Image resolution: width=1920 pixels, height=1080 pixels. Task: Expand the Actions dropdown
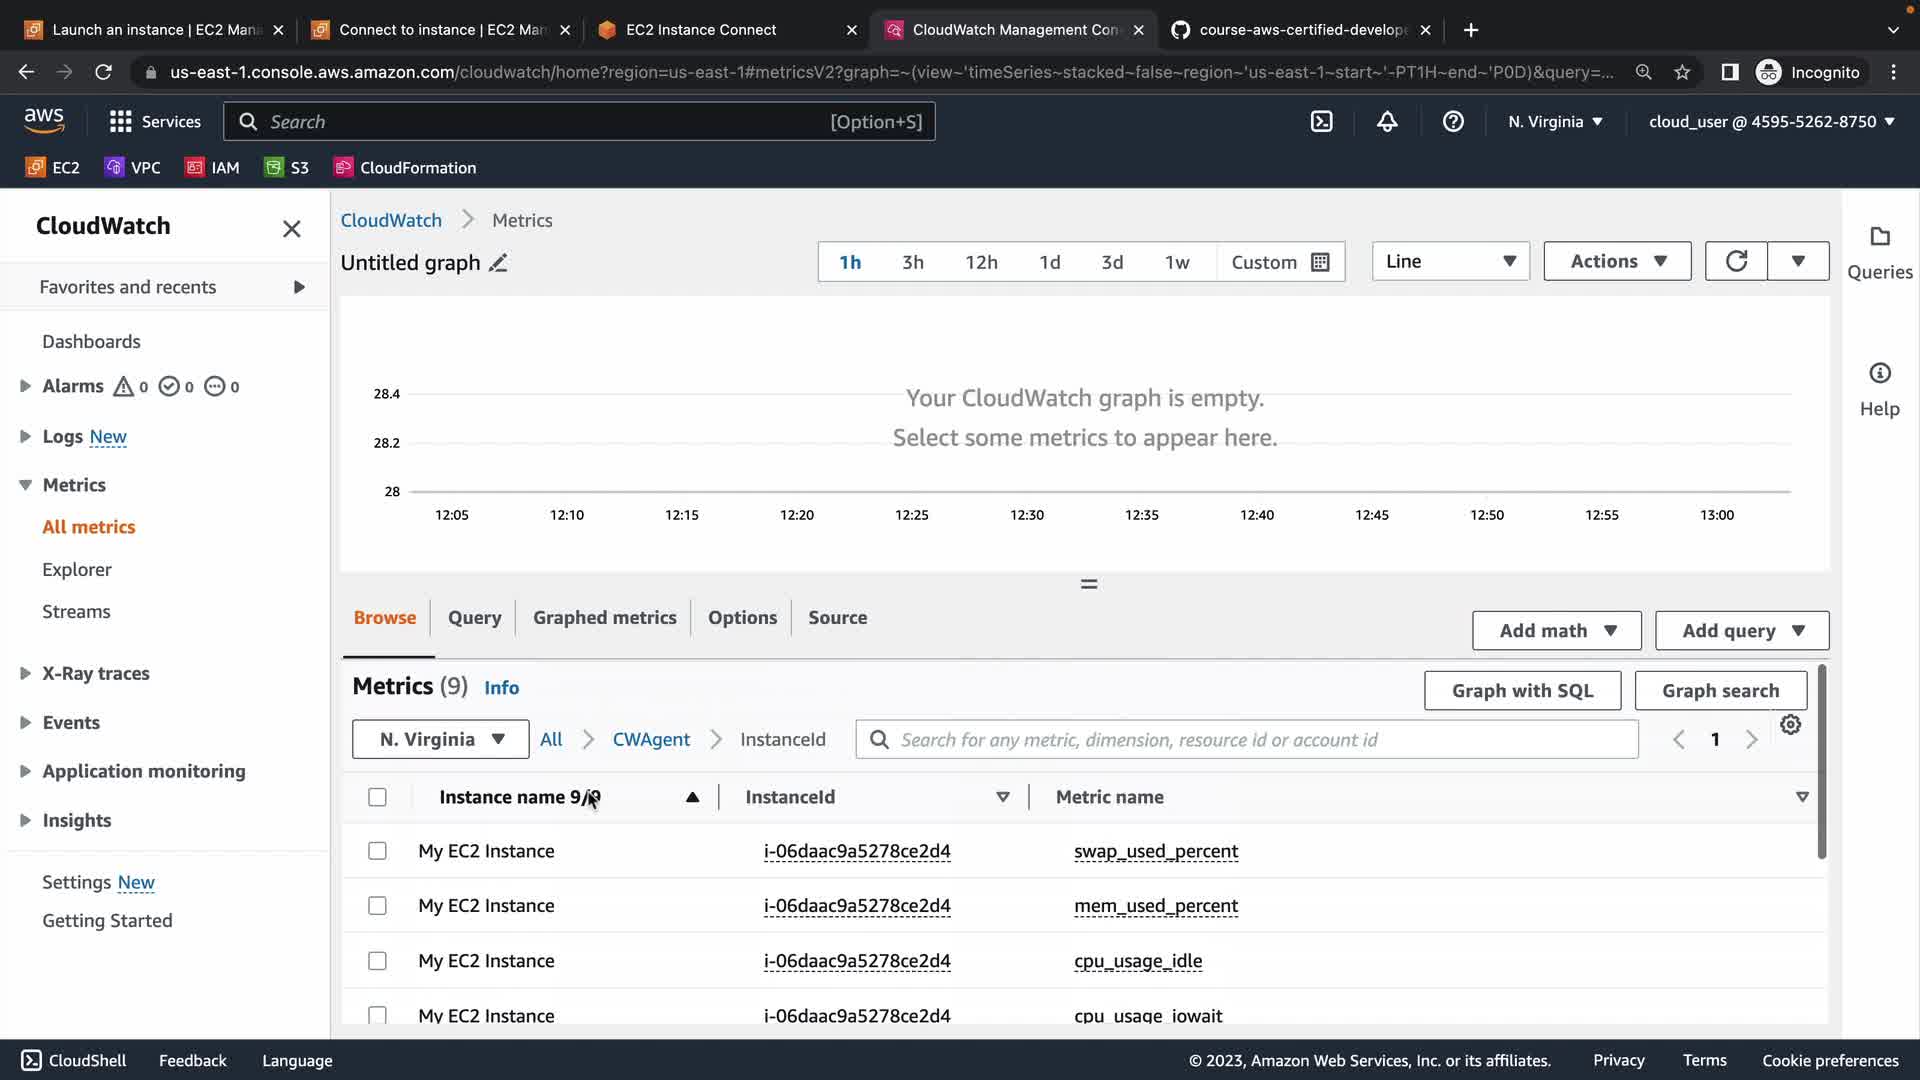click(1617, 261)
